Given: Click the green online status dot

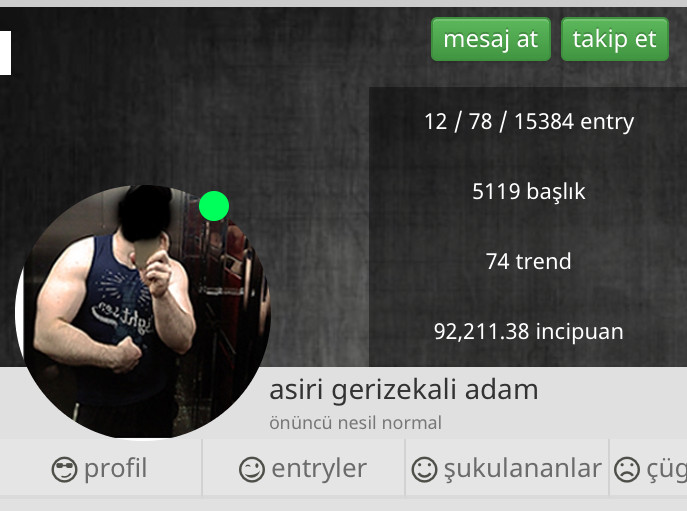Looking at the screenshot, I should 214,206.
